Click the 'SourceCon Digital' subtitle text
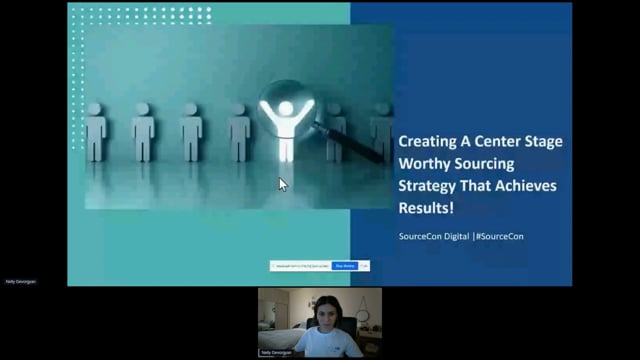Screen dimensions: 640x360 [x=434, y=236]
